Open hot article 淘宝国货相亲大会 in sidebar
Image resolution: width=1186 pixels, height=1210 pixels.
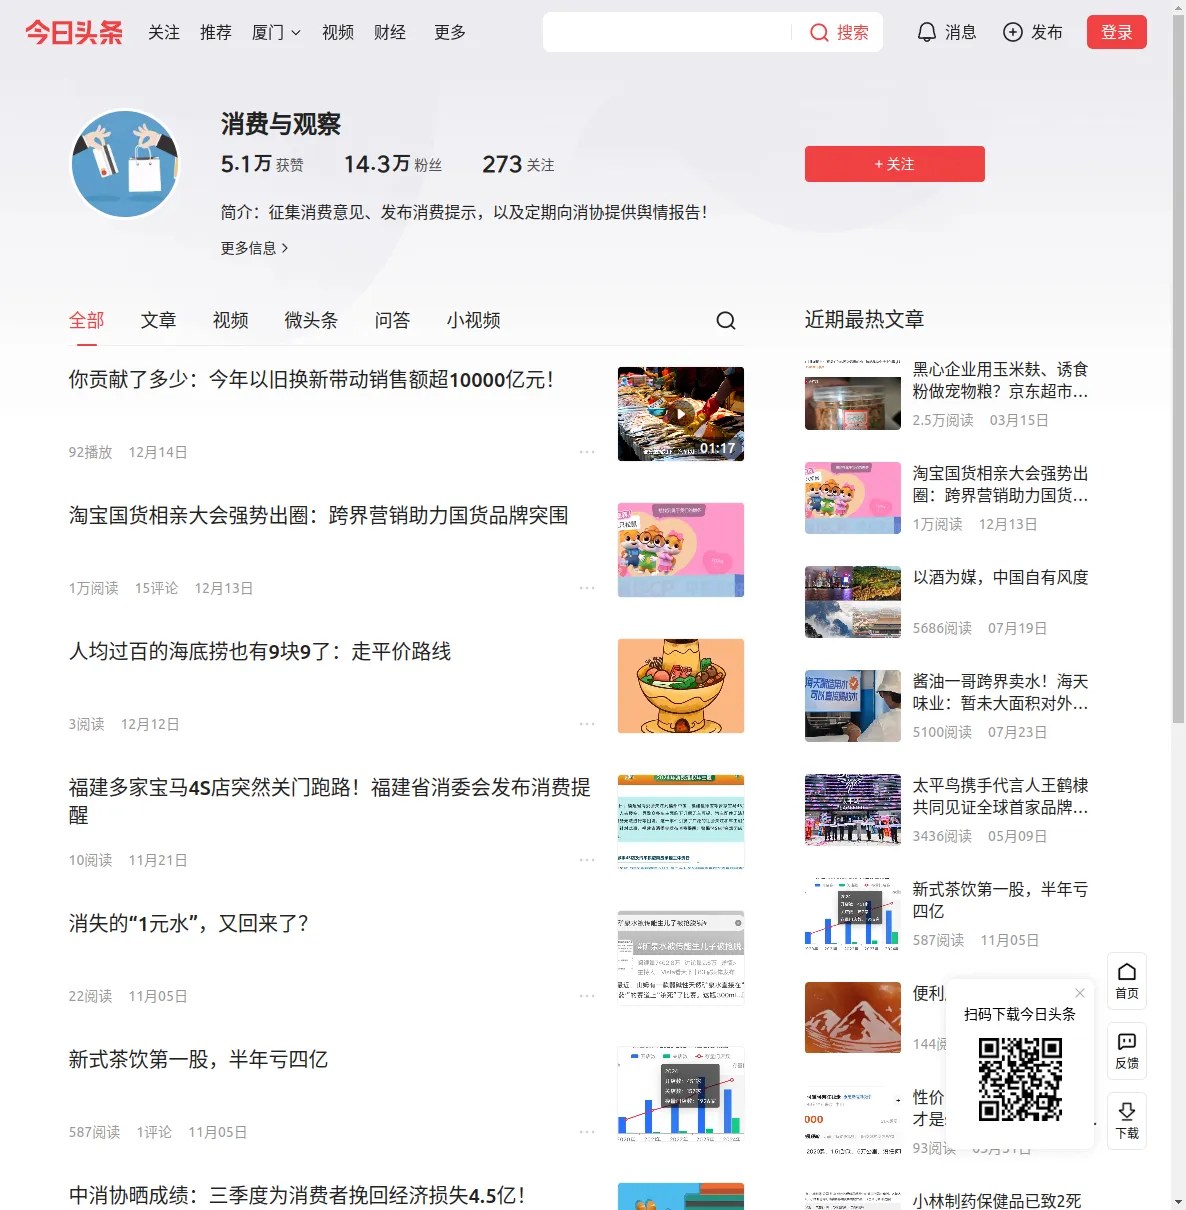point(1001,485)
